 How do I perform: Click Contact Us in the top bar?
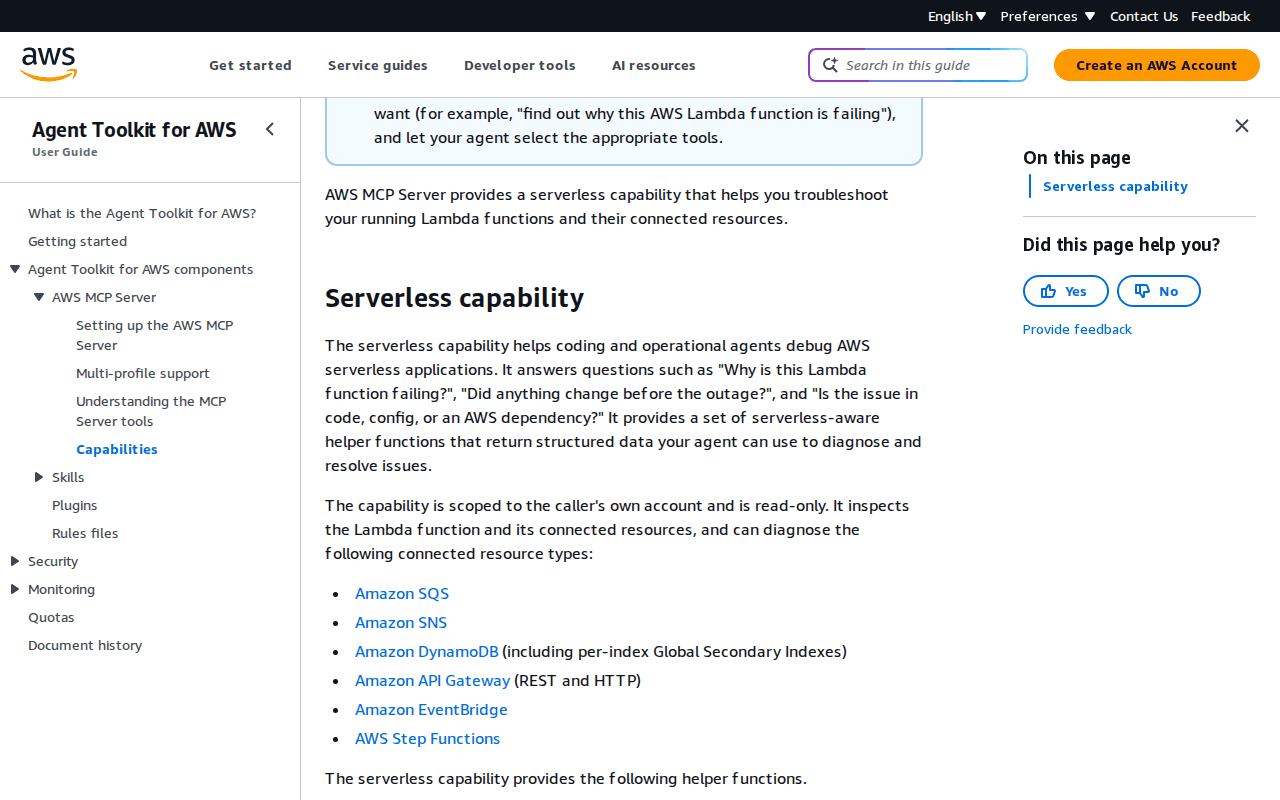click(1144, 16)
